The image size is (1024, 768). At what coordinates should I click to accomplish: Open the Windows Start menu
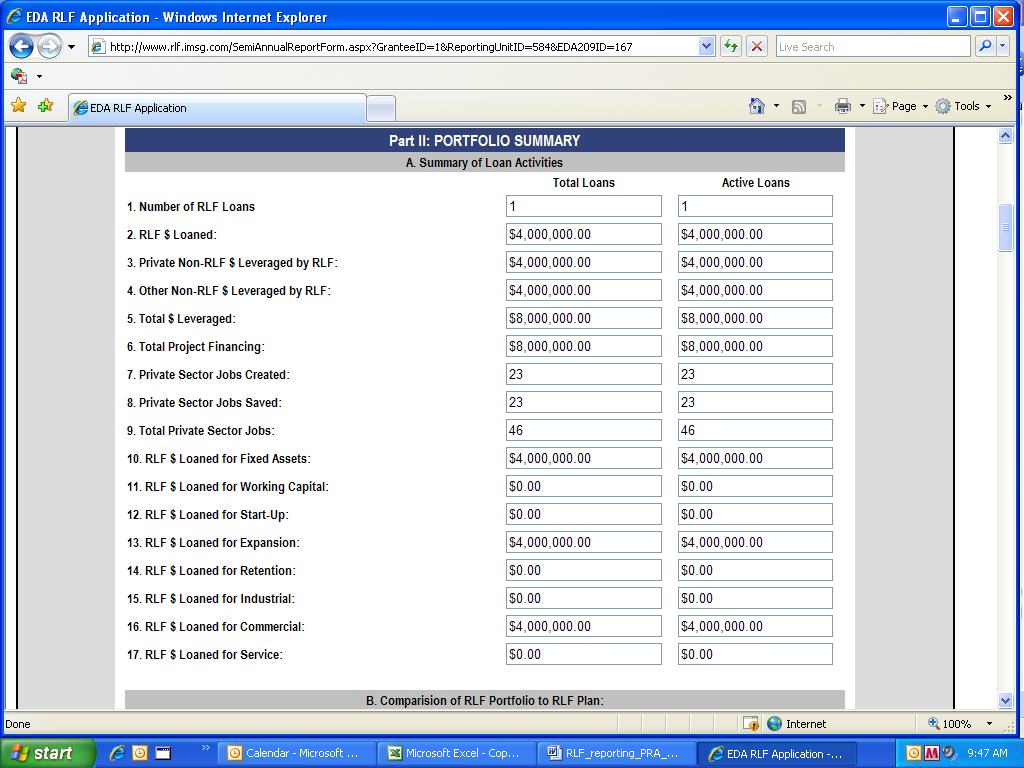click(x=47, y=753)
